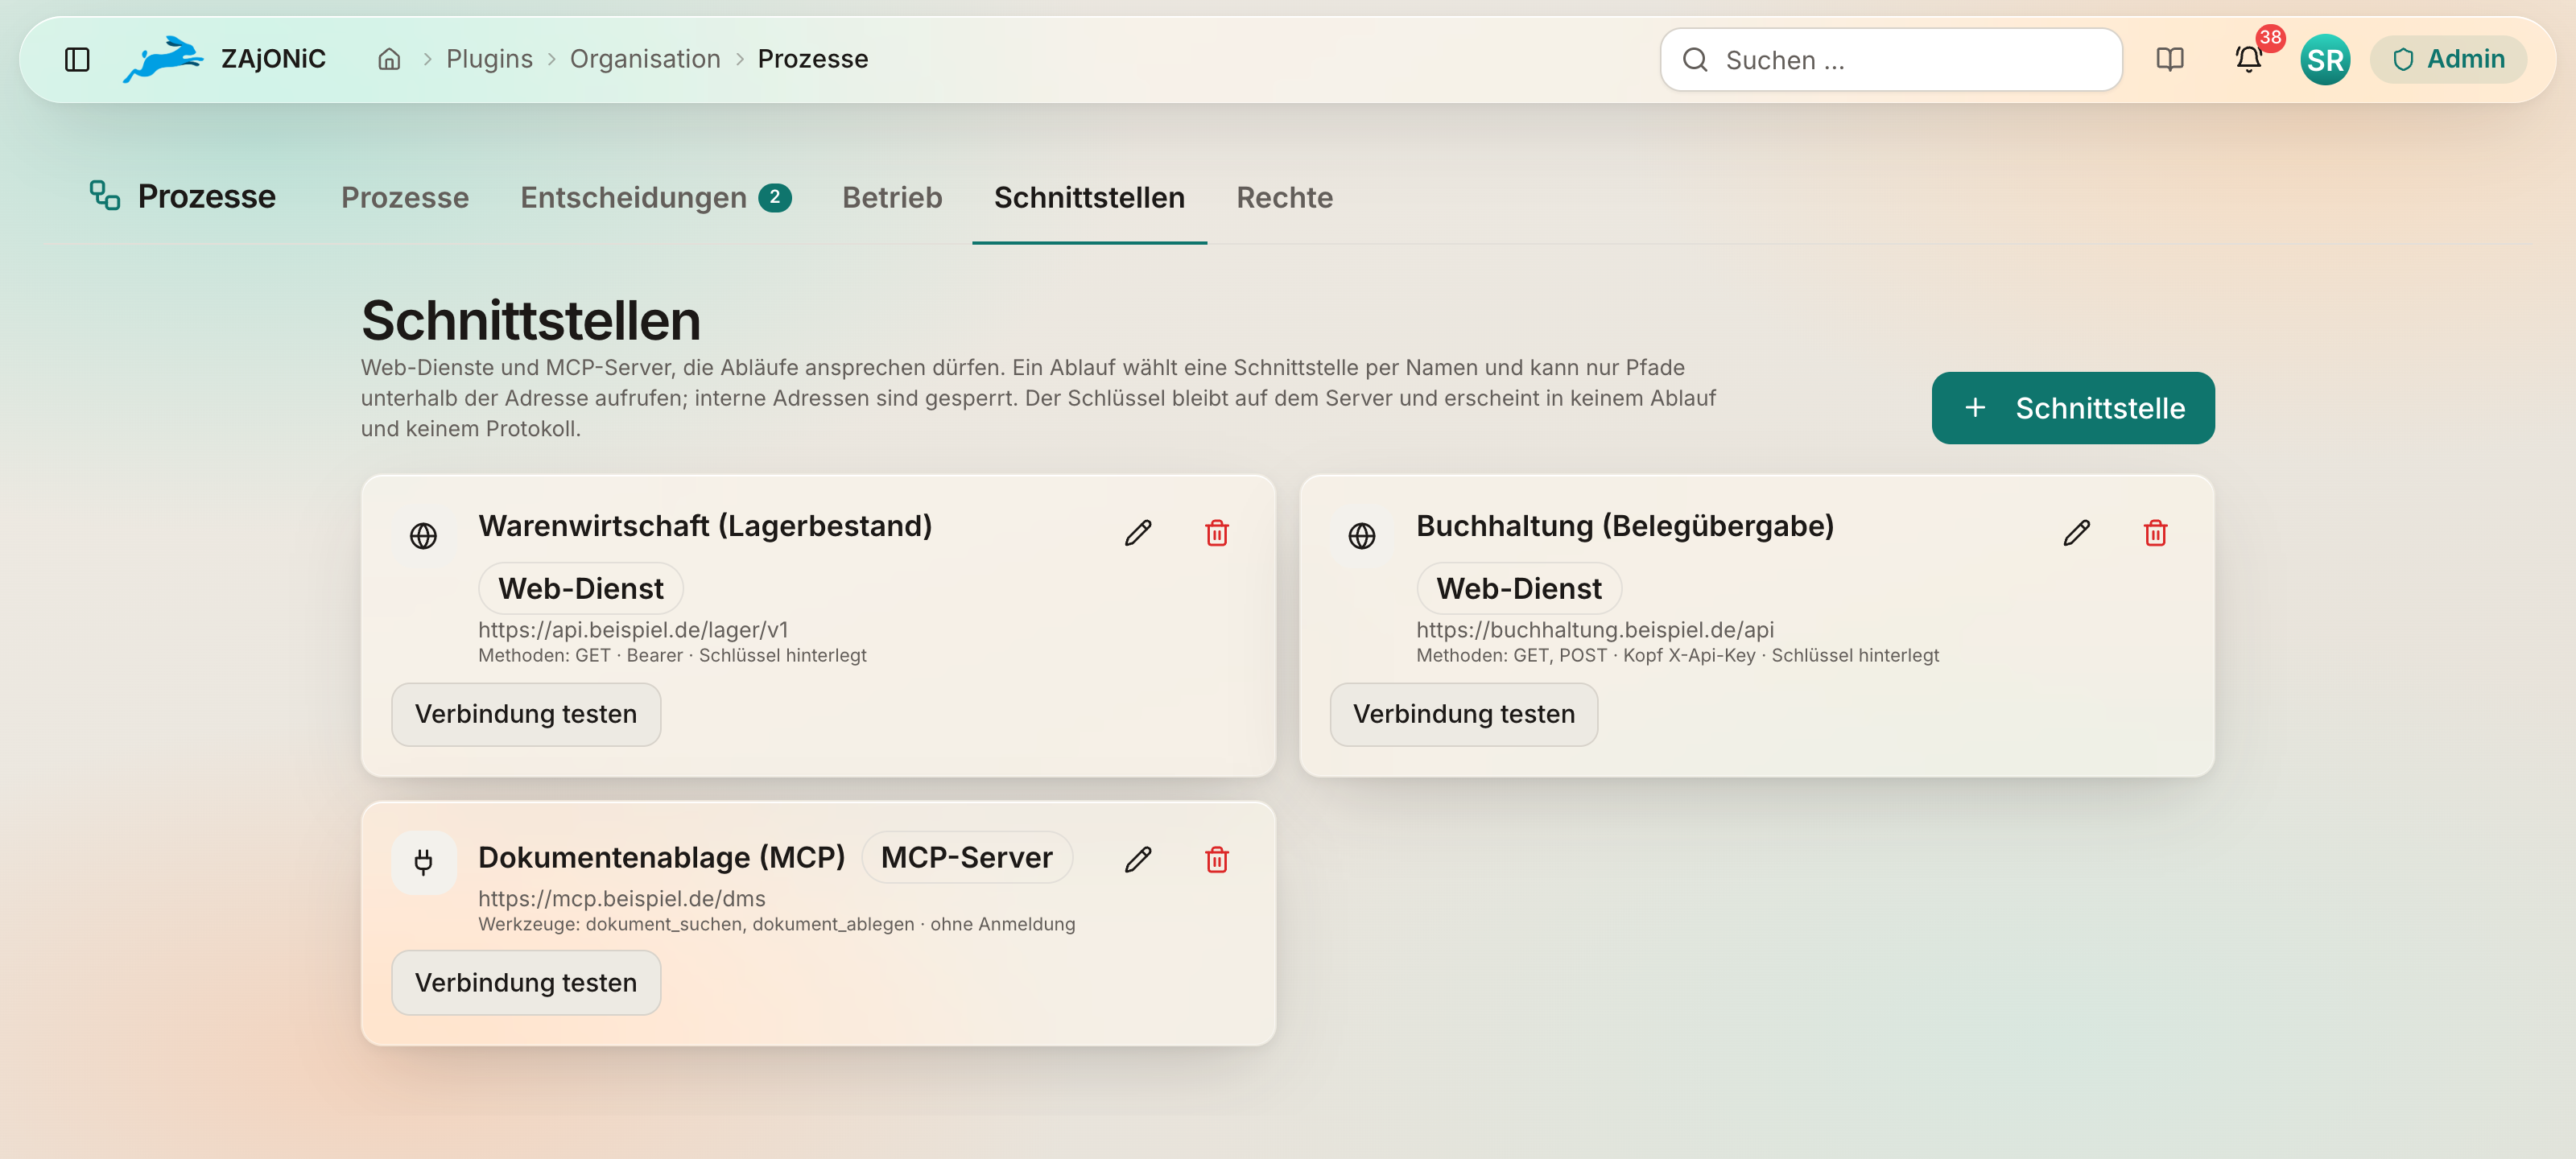Viewport: 2576px width, 1159px height.
Task: Switch to the Prozesse tab
Action: click(405, 197)
